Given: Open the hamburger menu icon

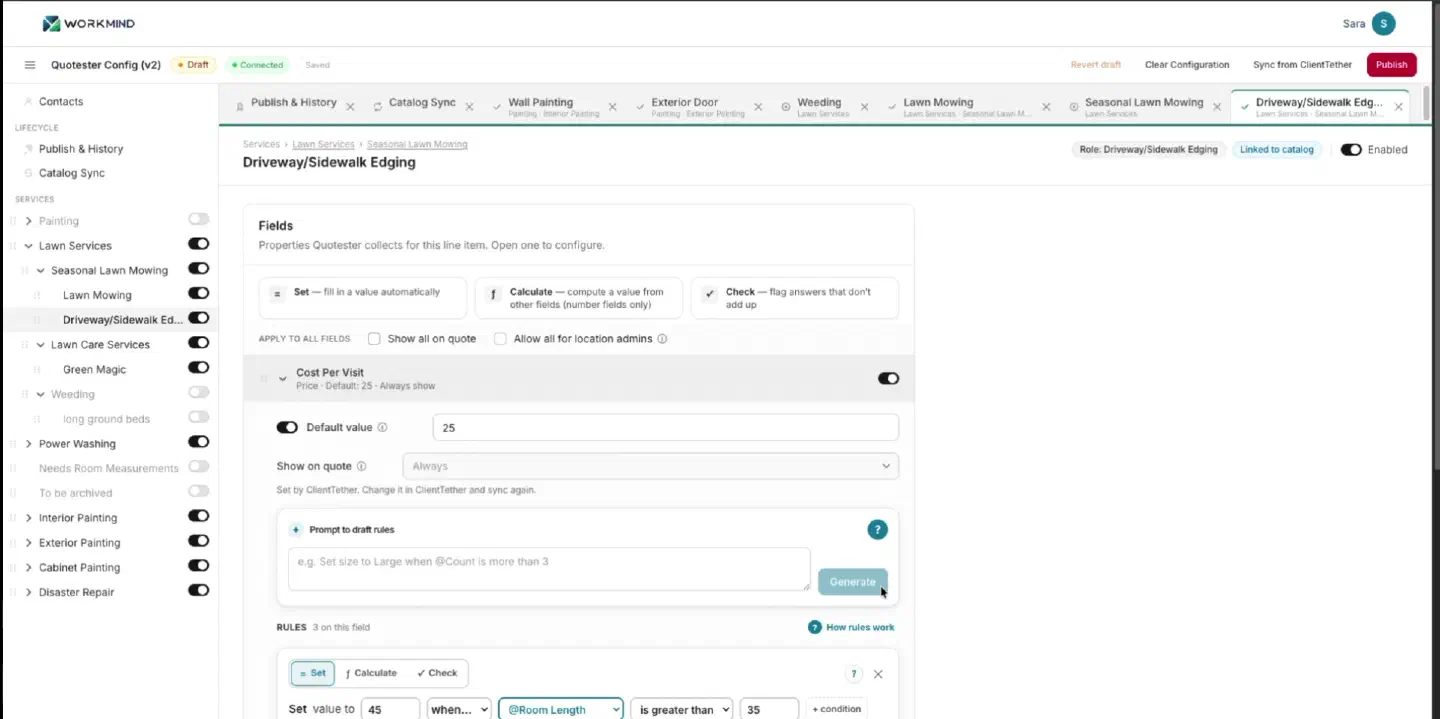Looking at the screenshot, I should (30, 65).
